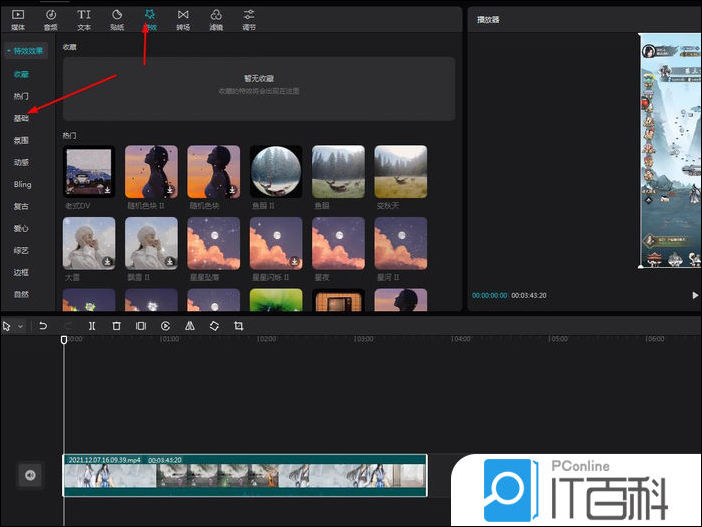
Task: Click the mirror flip icon in timeline toolbar
Action: (x=190, y=326)
